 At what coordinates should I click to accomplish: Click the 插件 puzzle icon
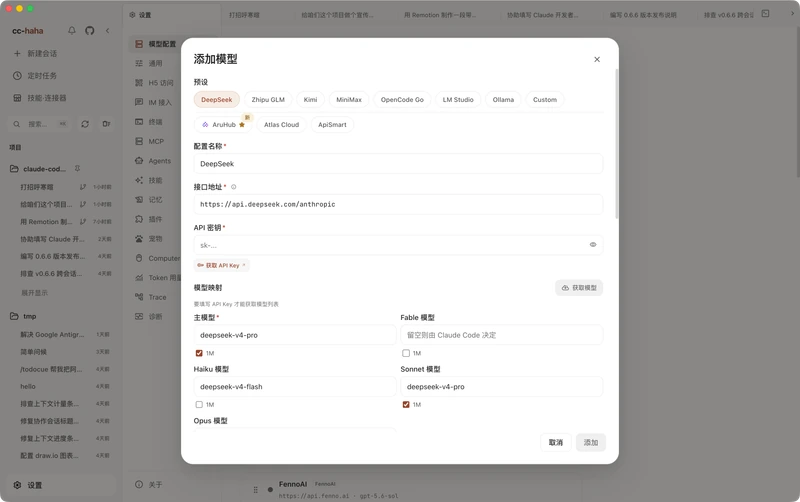point(139,219)
